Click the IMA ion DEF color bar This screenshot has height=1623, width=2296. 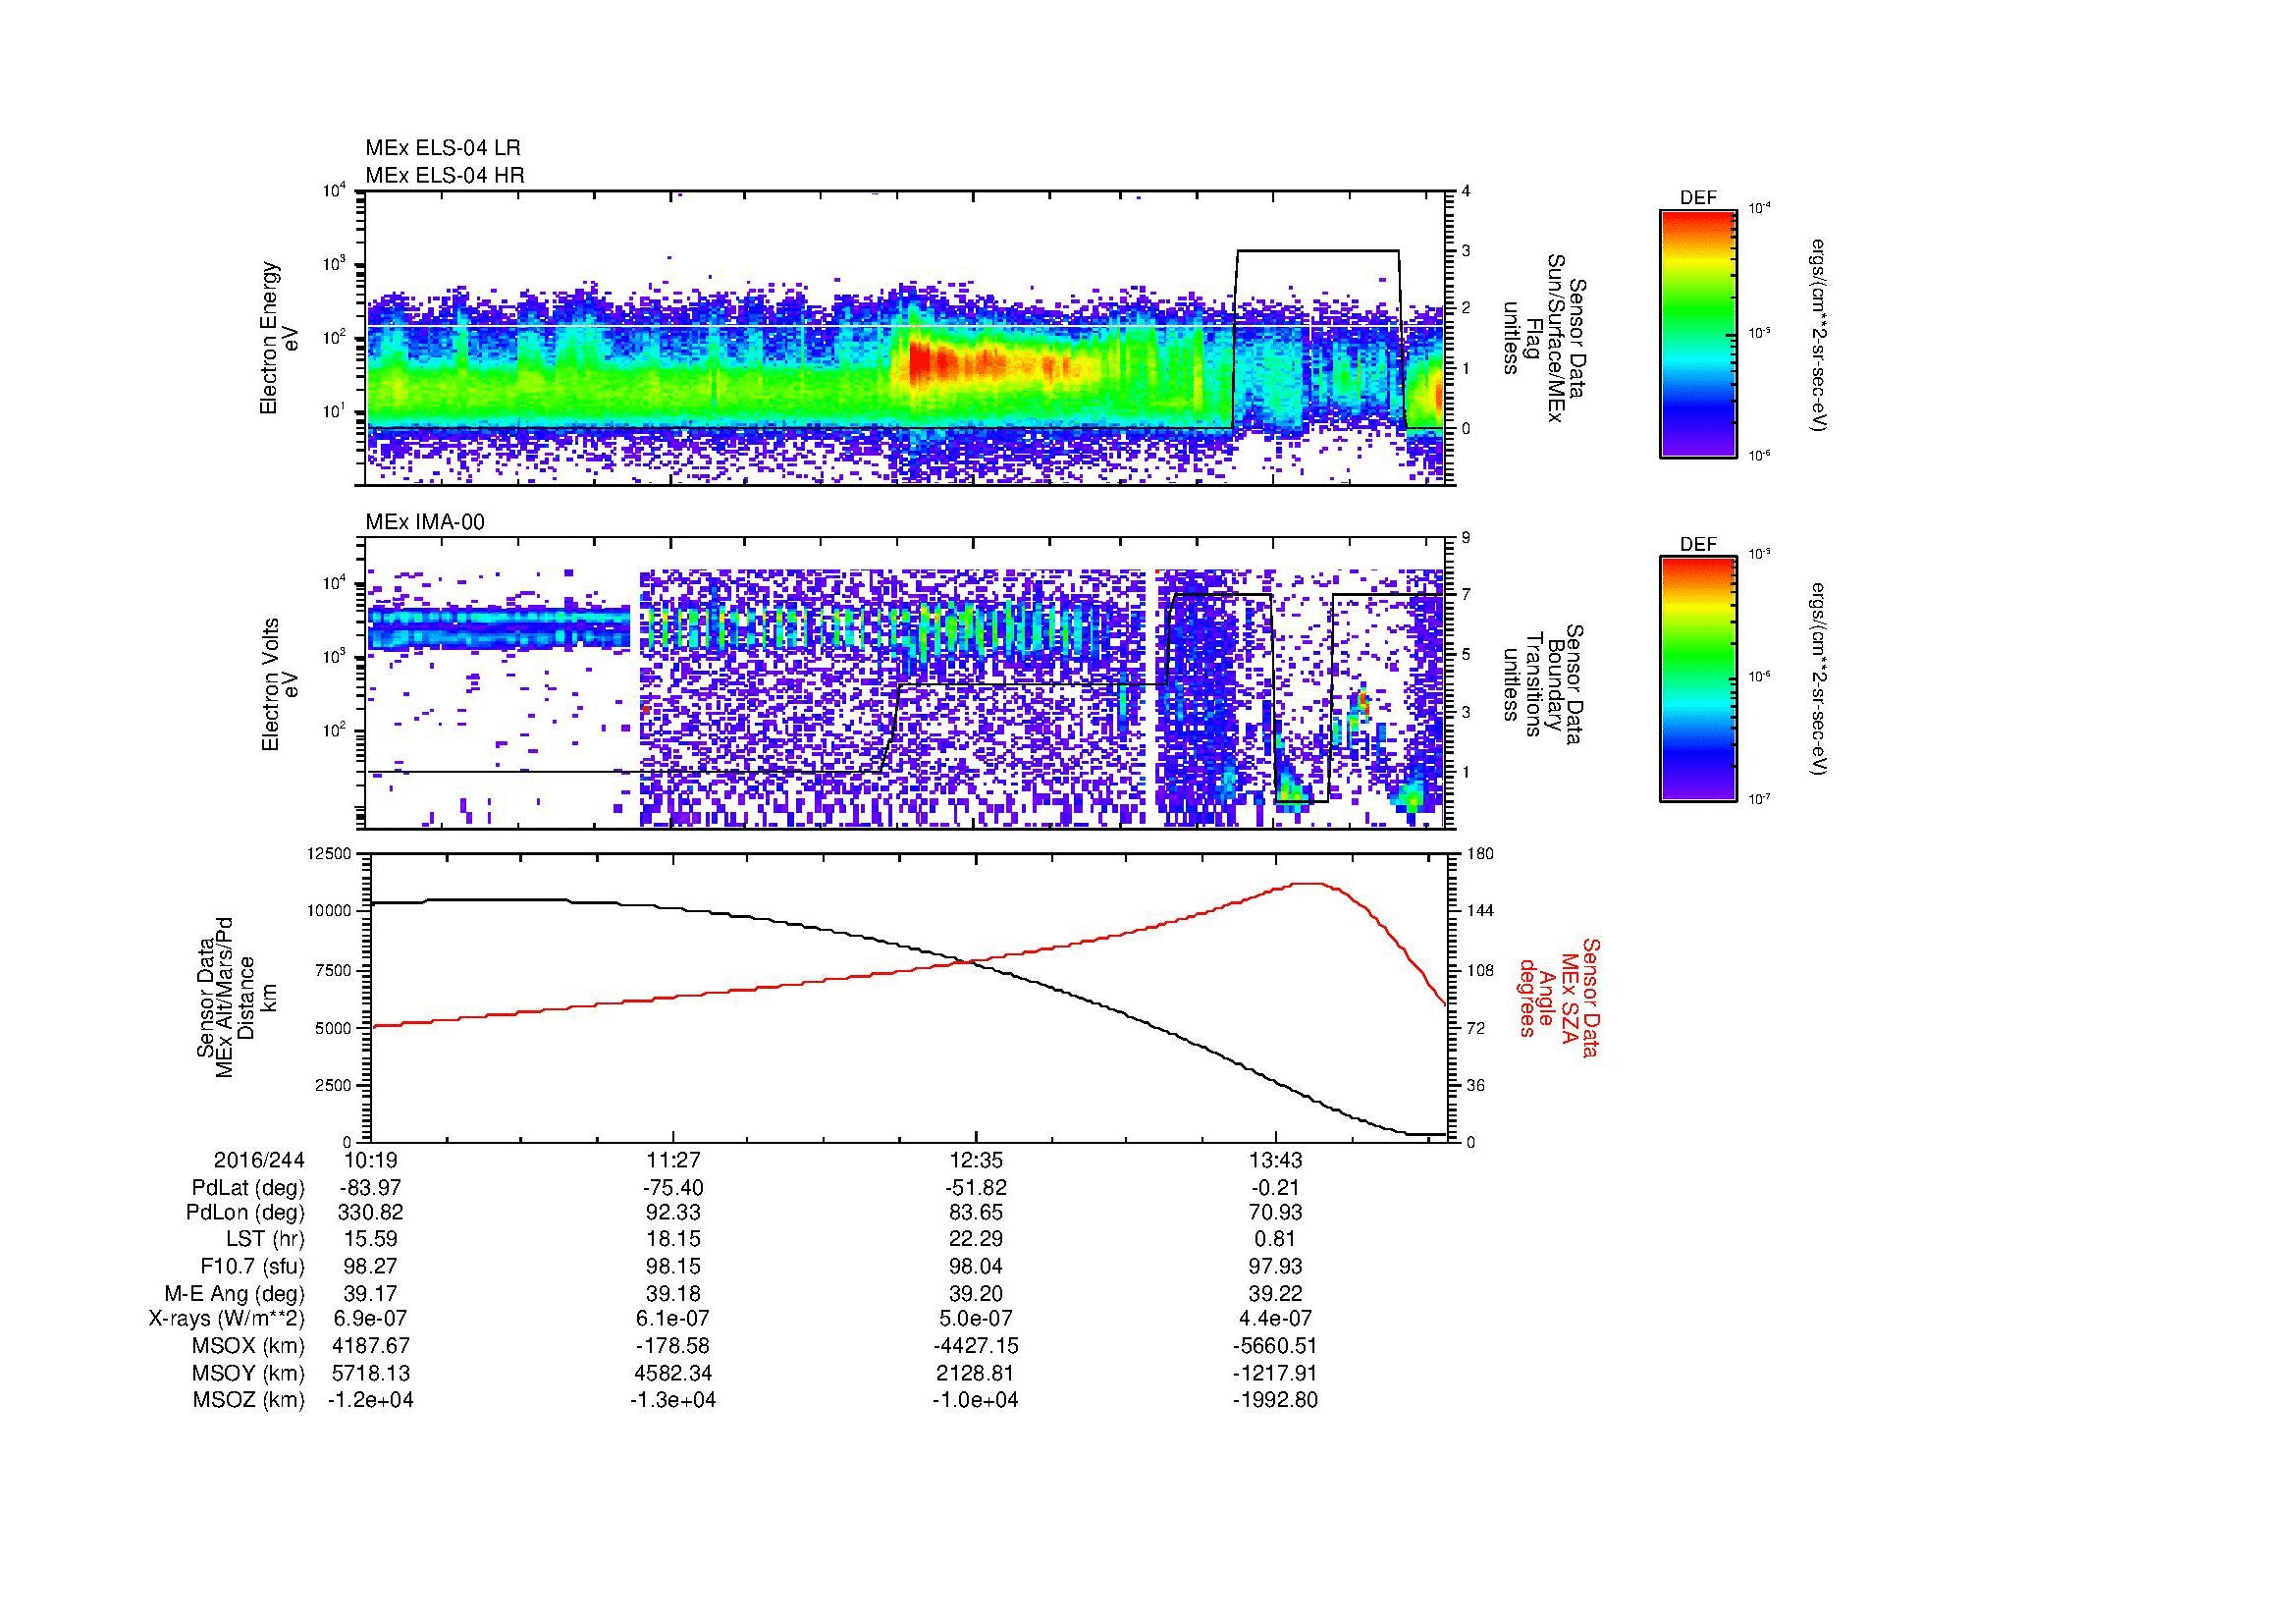[x=1698, y=679]
